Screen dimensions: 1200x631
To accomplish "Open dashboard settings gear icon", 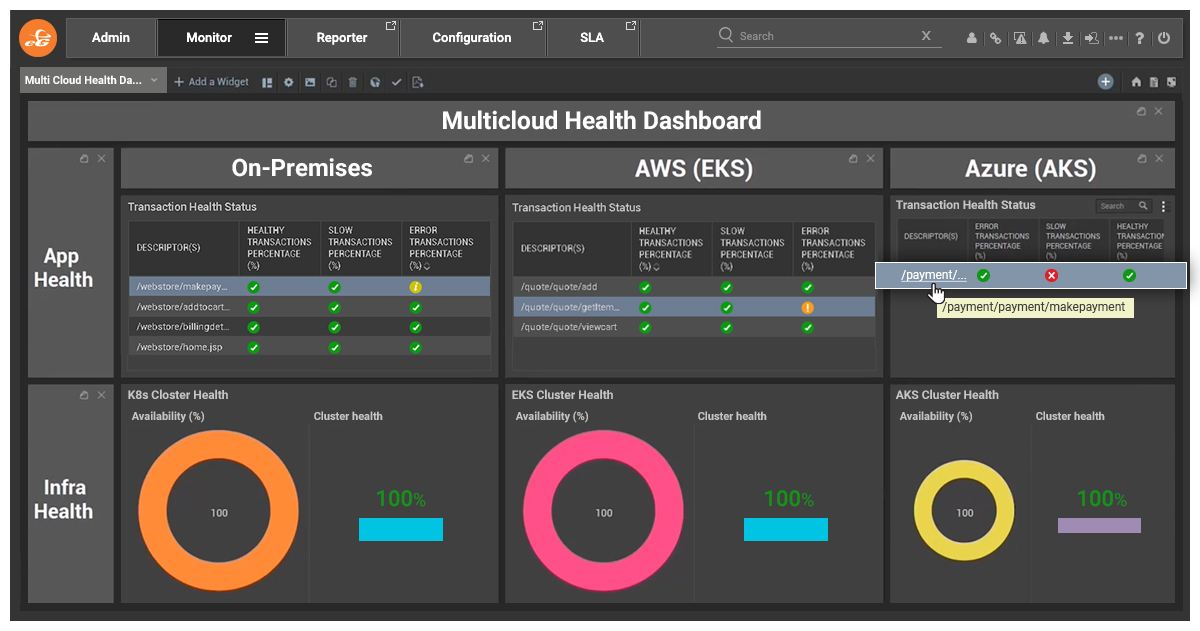I will pos(289,82).
